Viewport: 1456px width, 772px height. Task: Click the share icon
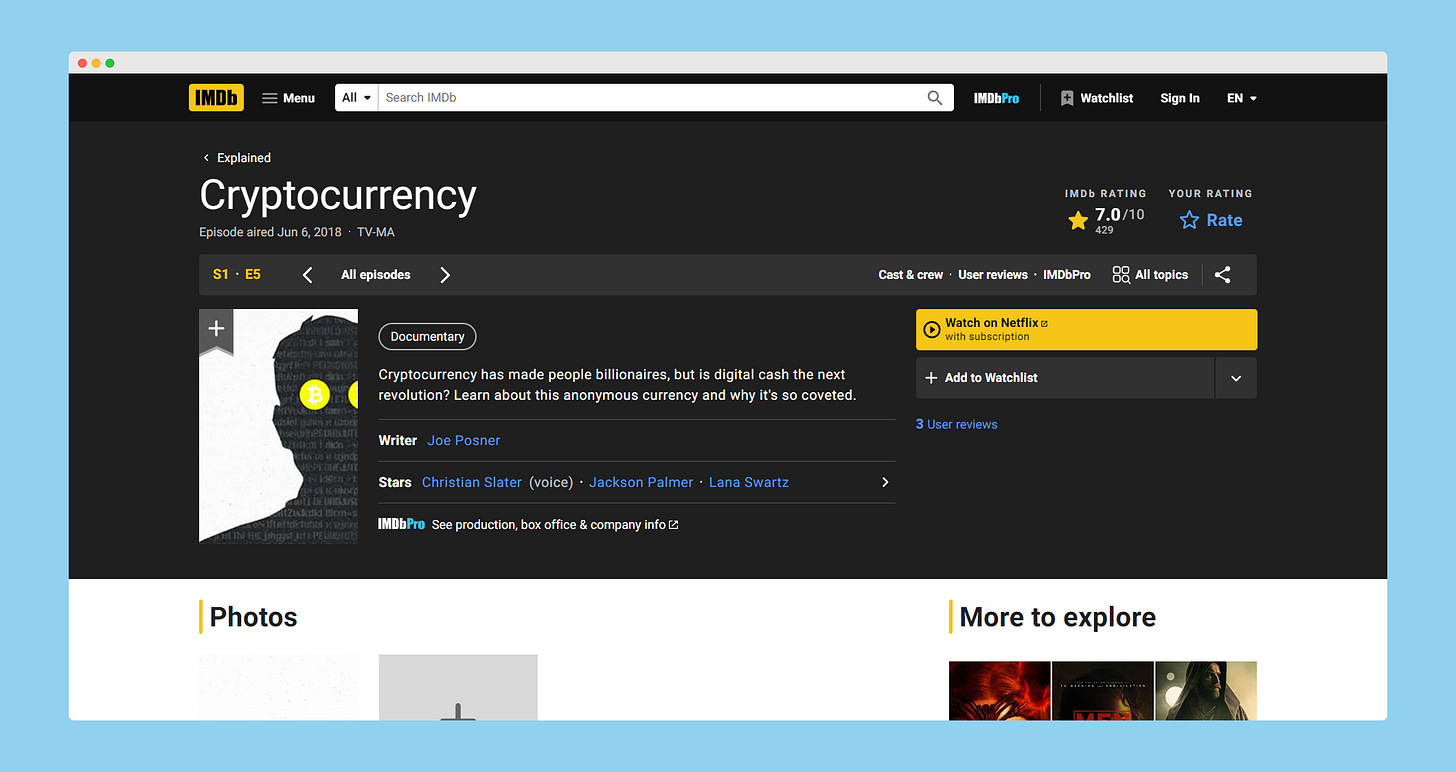point(1223,275)
